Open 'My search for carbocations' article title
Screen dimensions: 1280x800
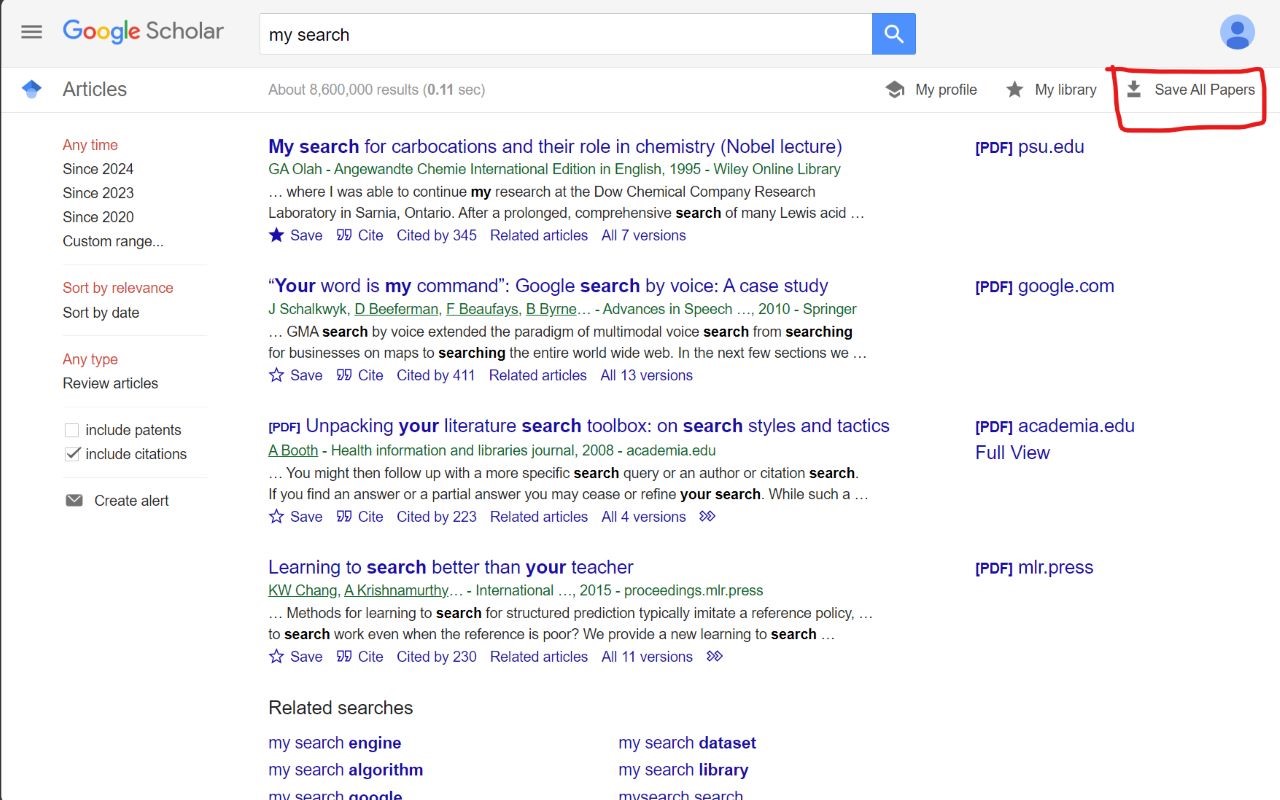[555, 146]
